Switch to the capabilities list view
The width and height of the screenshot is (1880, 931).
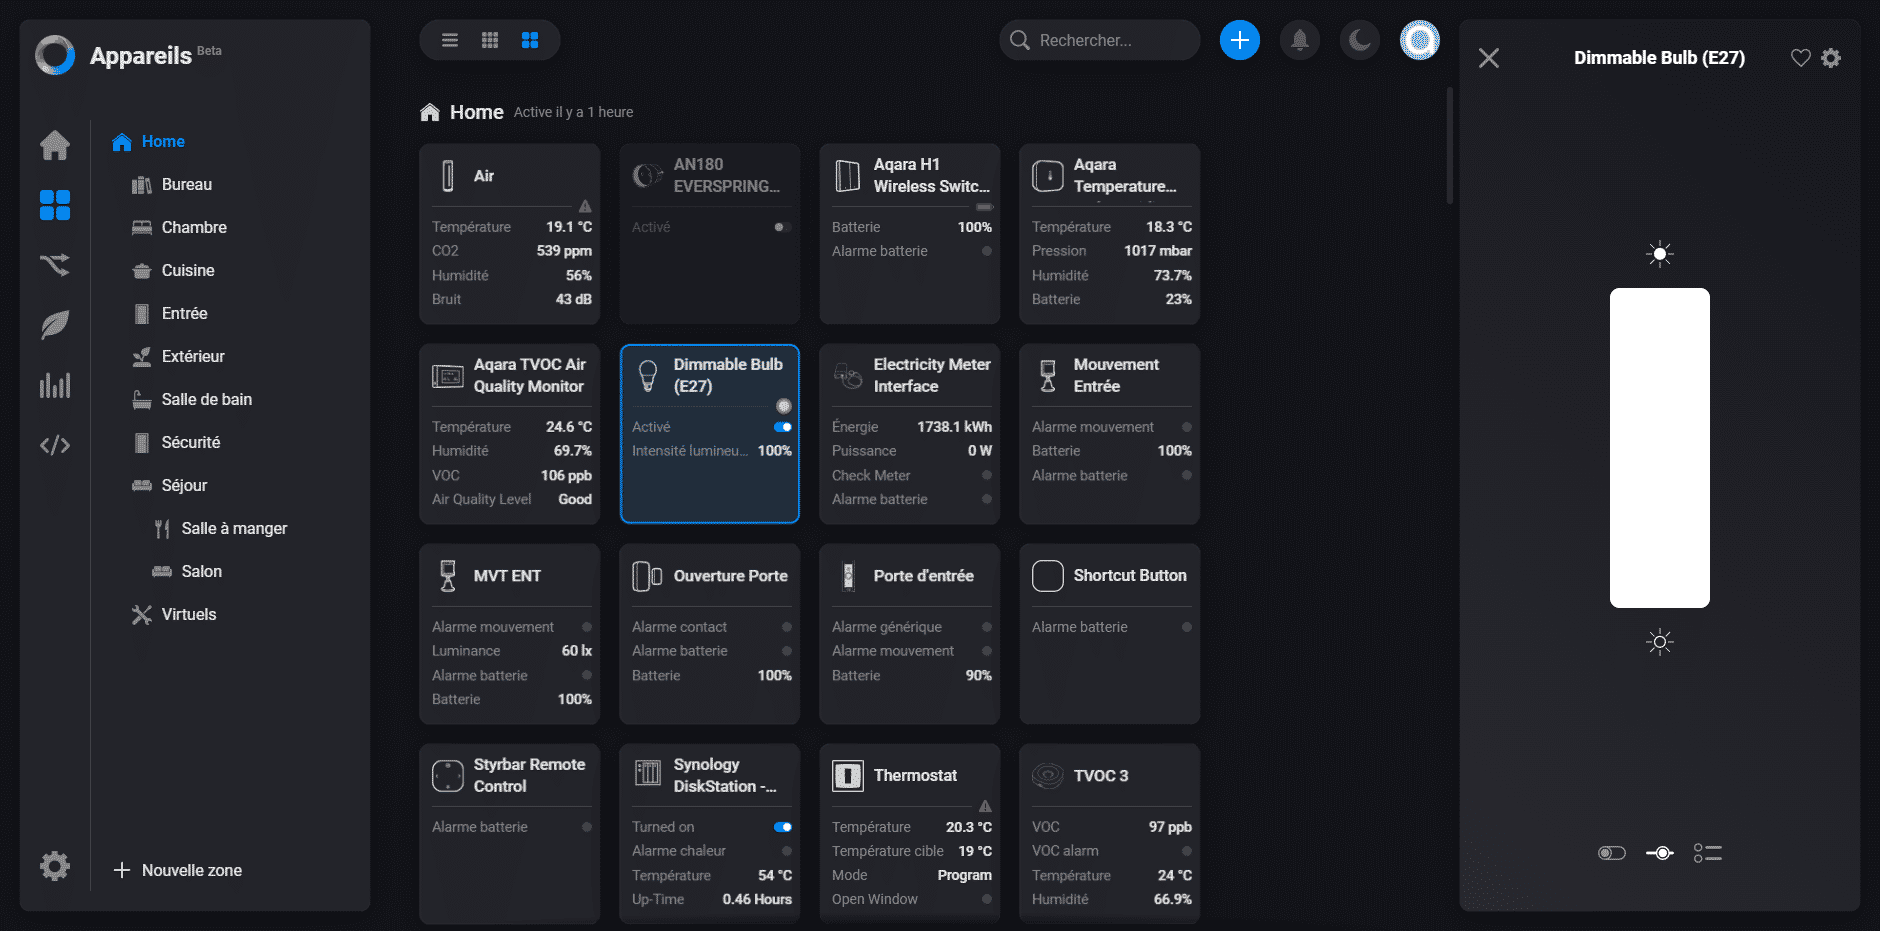pyautogui.click(x=1708, y=853)
